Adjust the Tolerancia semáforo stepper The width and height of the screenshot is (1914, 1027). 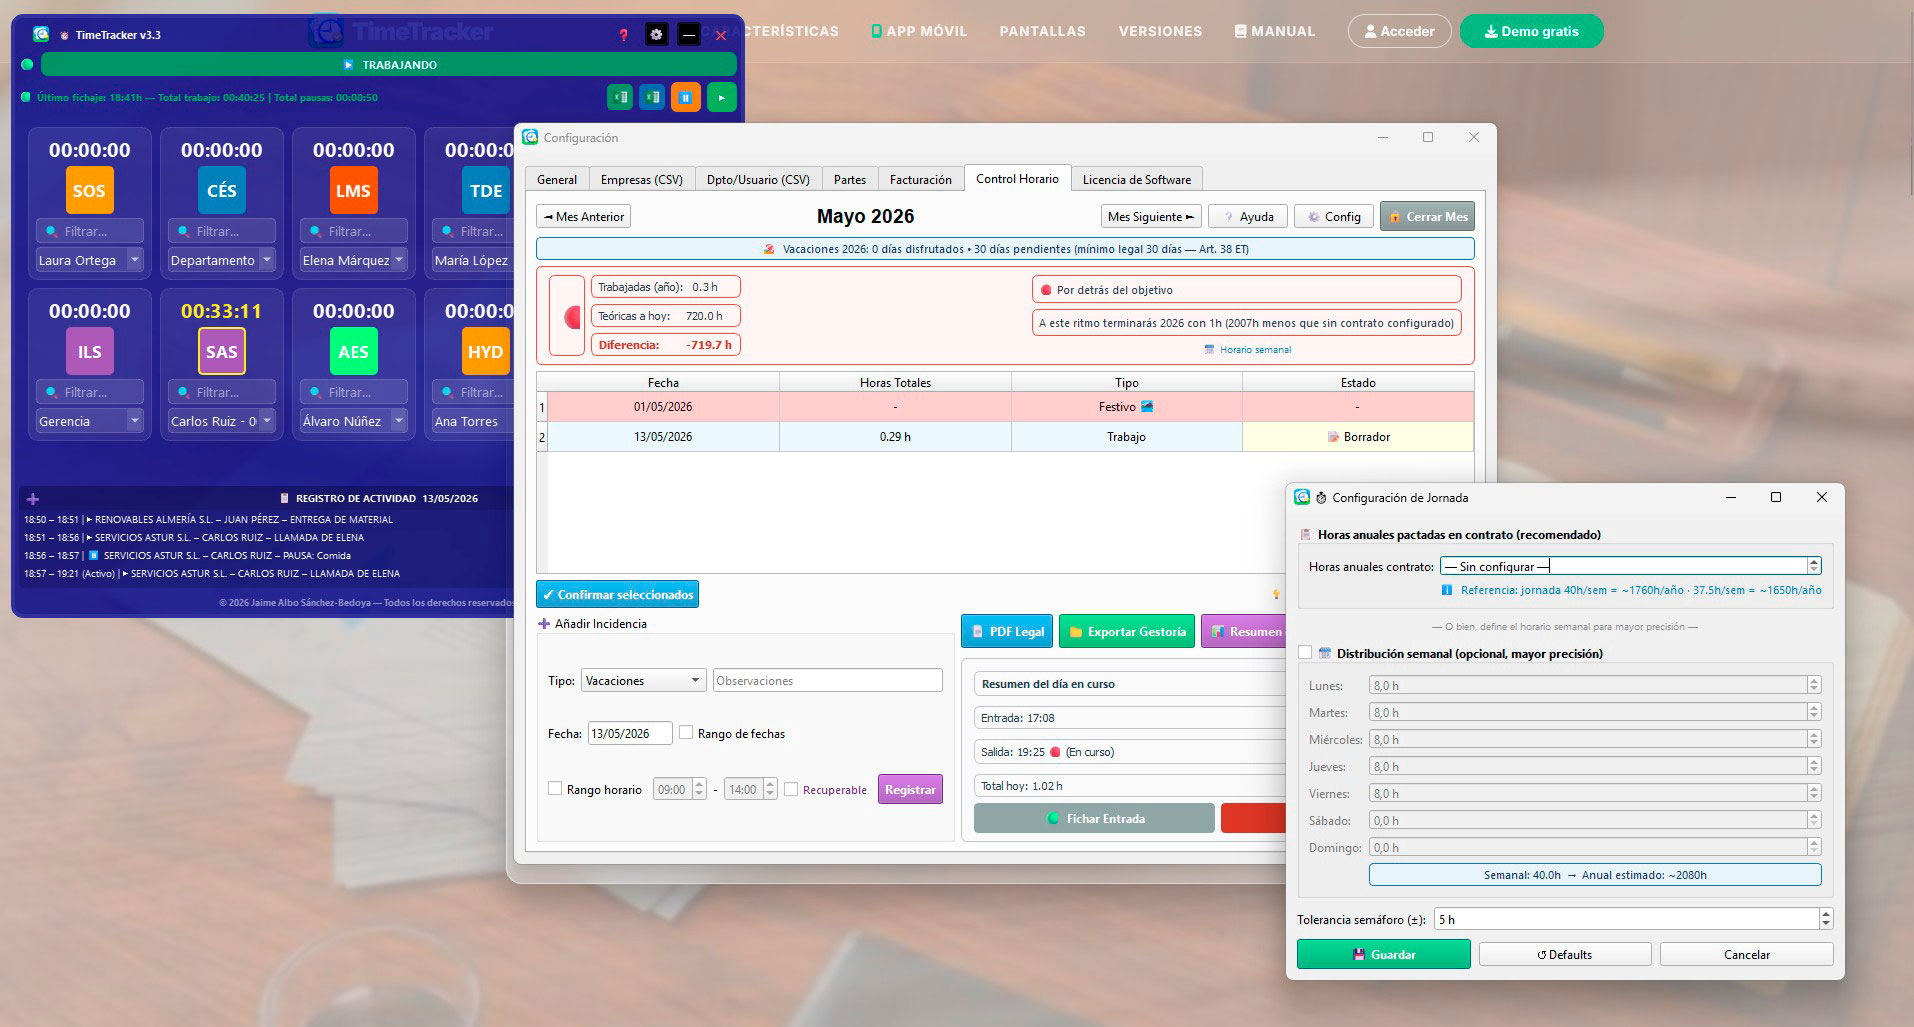pyautogui.click(x=1826, y=919)
